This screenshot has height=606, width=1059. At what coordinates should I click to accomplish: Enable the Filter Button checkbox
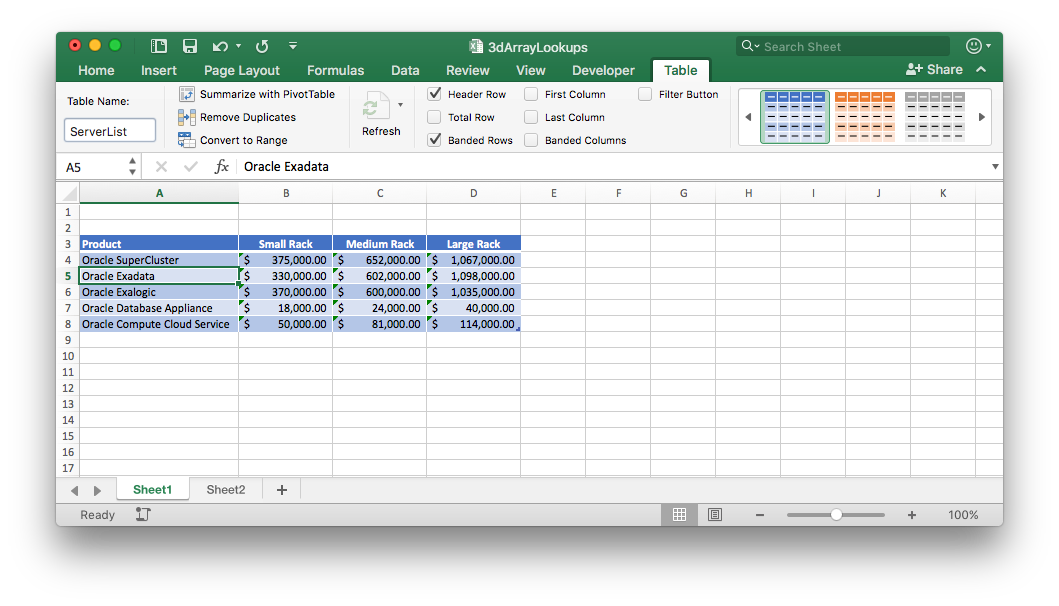(645, 94)
